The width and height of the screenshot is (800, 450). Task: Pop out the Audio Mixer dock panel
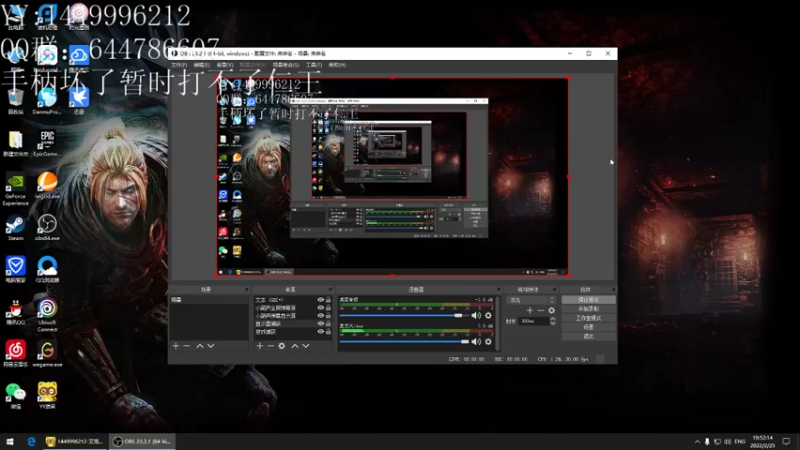pos(498,289)
